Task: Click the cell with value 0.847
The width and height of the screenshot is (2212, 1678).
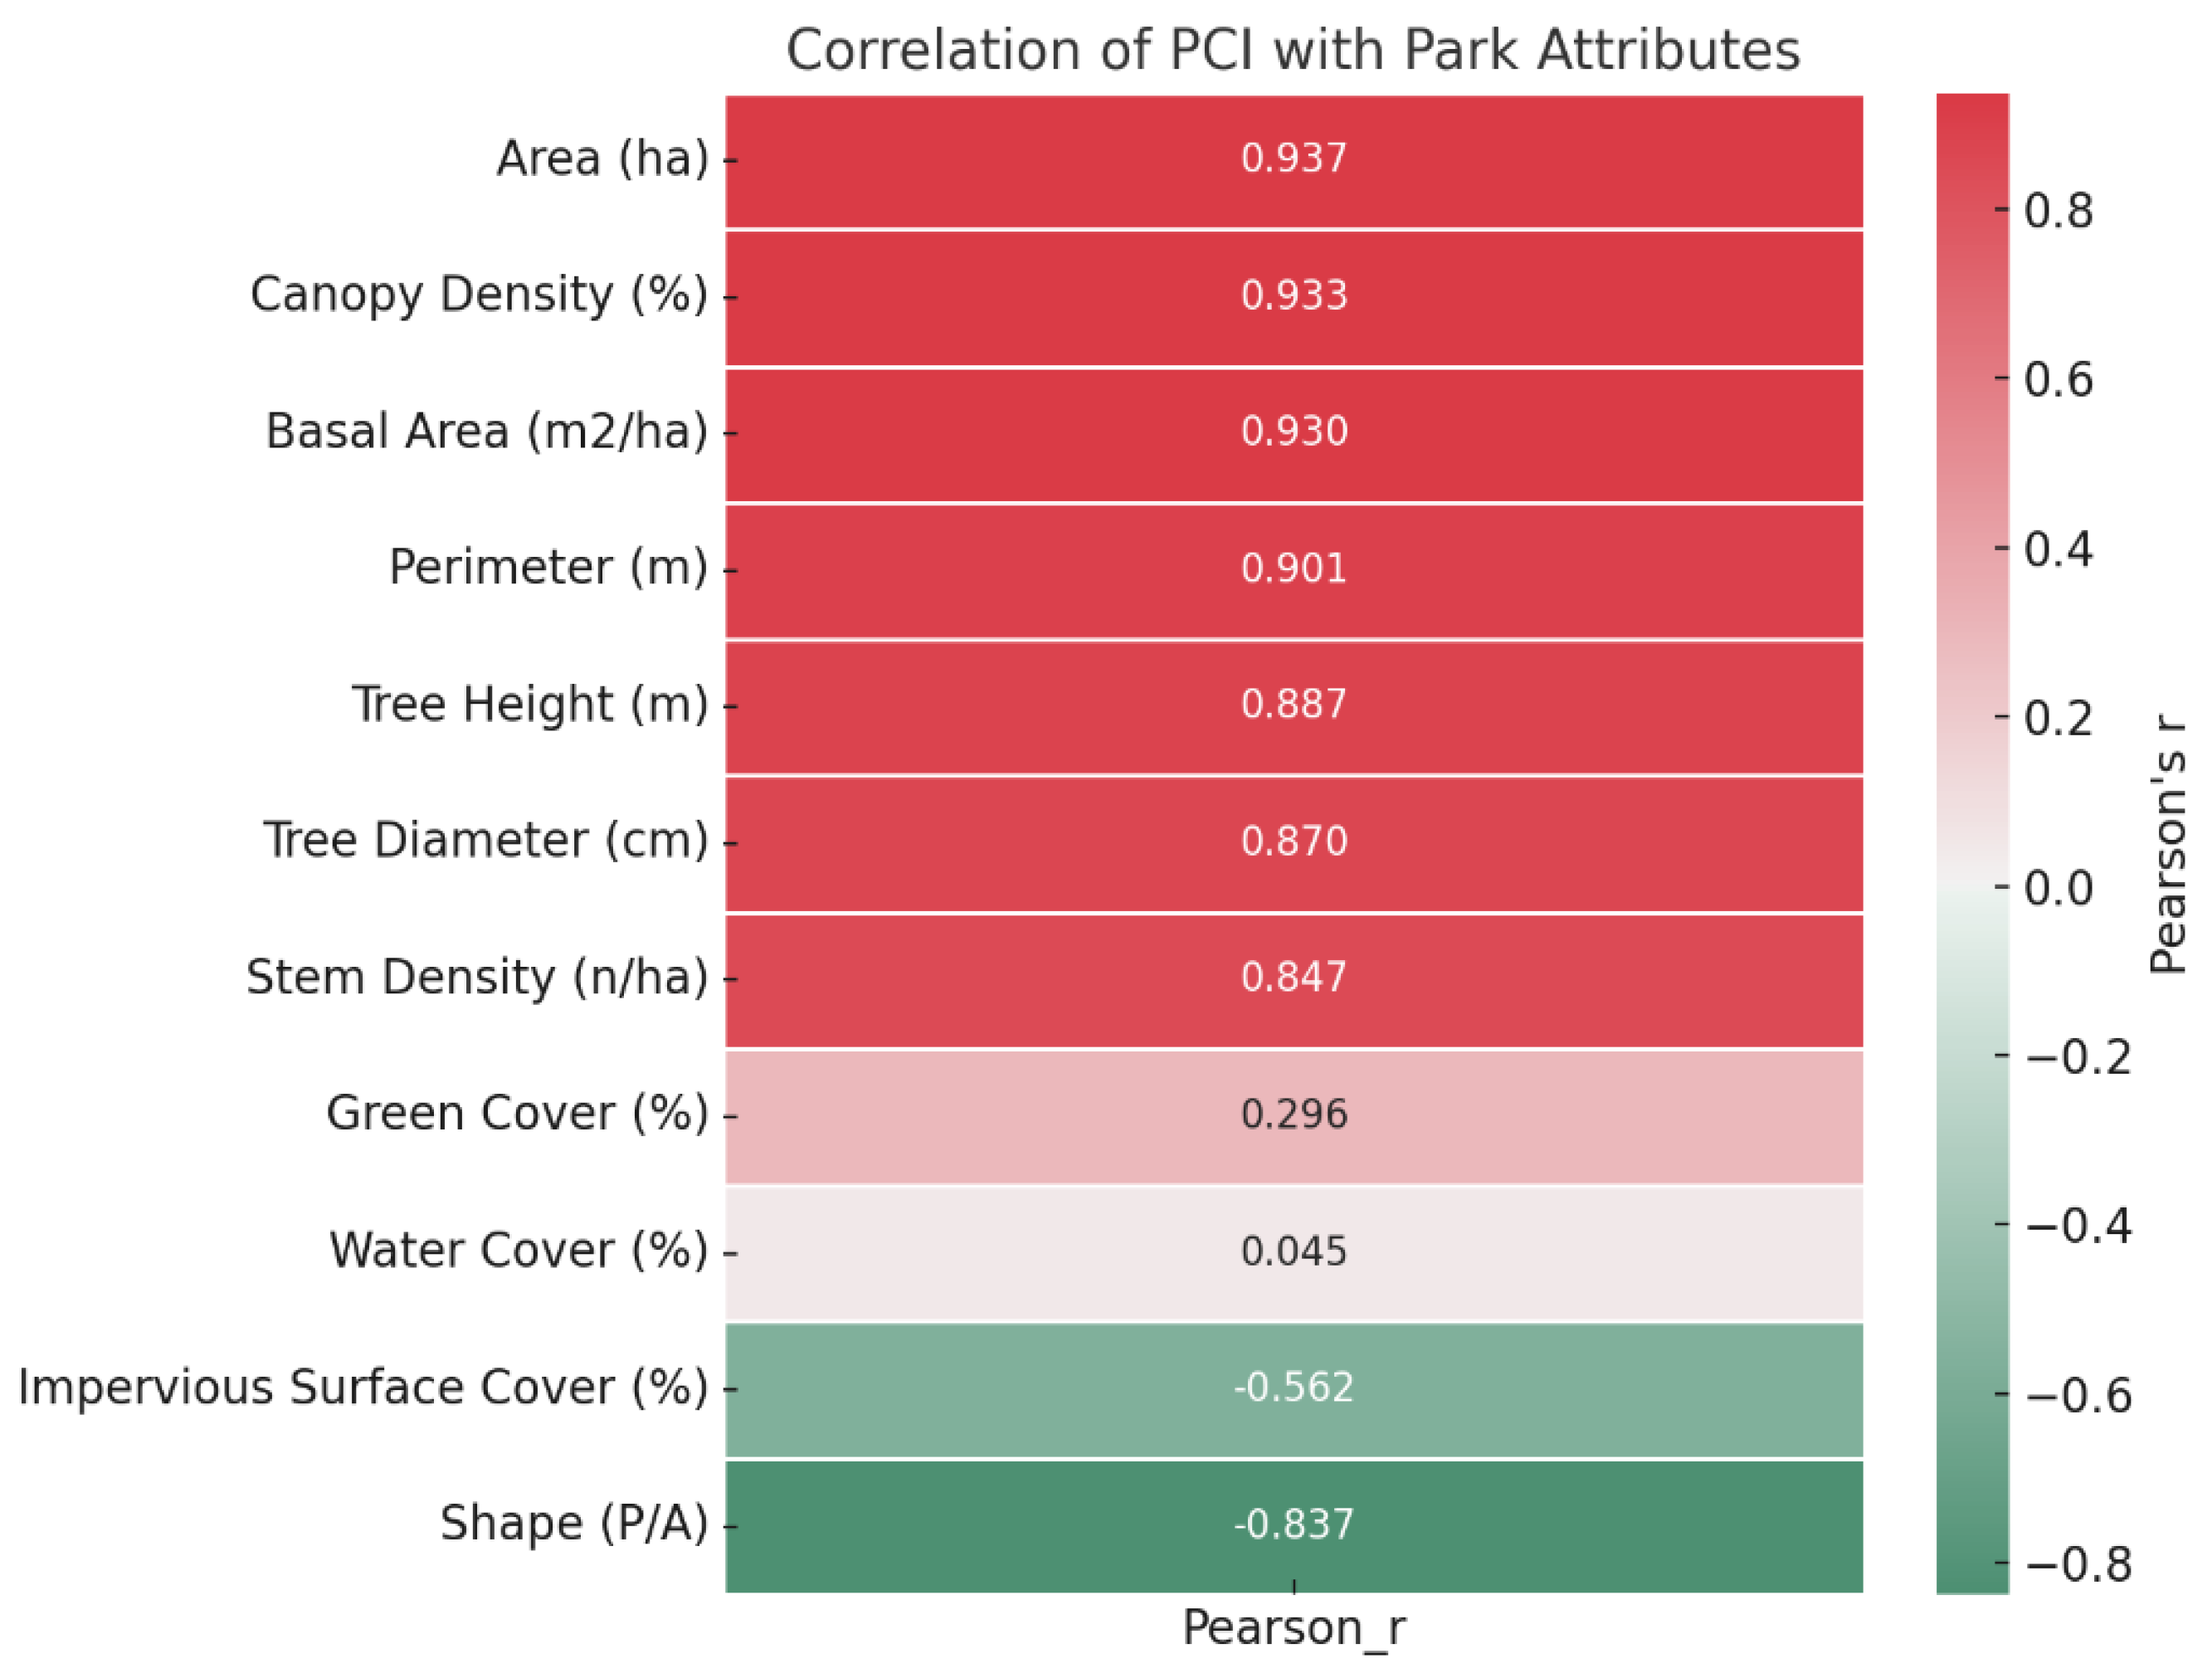Action: click(x=1294, y=978)
